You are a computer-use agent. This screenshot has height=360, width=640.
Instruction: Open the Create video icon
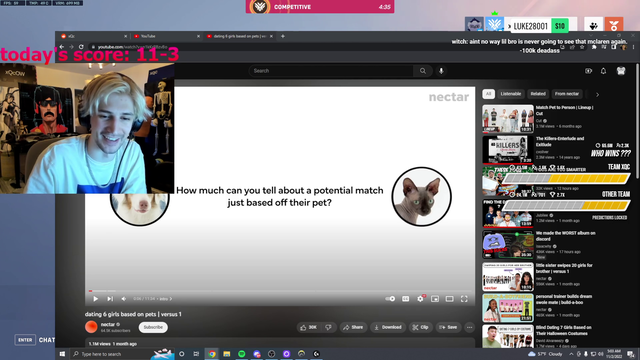(x=588, y=71)
